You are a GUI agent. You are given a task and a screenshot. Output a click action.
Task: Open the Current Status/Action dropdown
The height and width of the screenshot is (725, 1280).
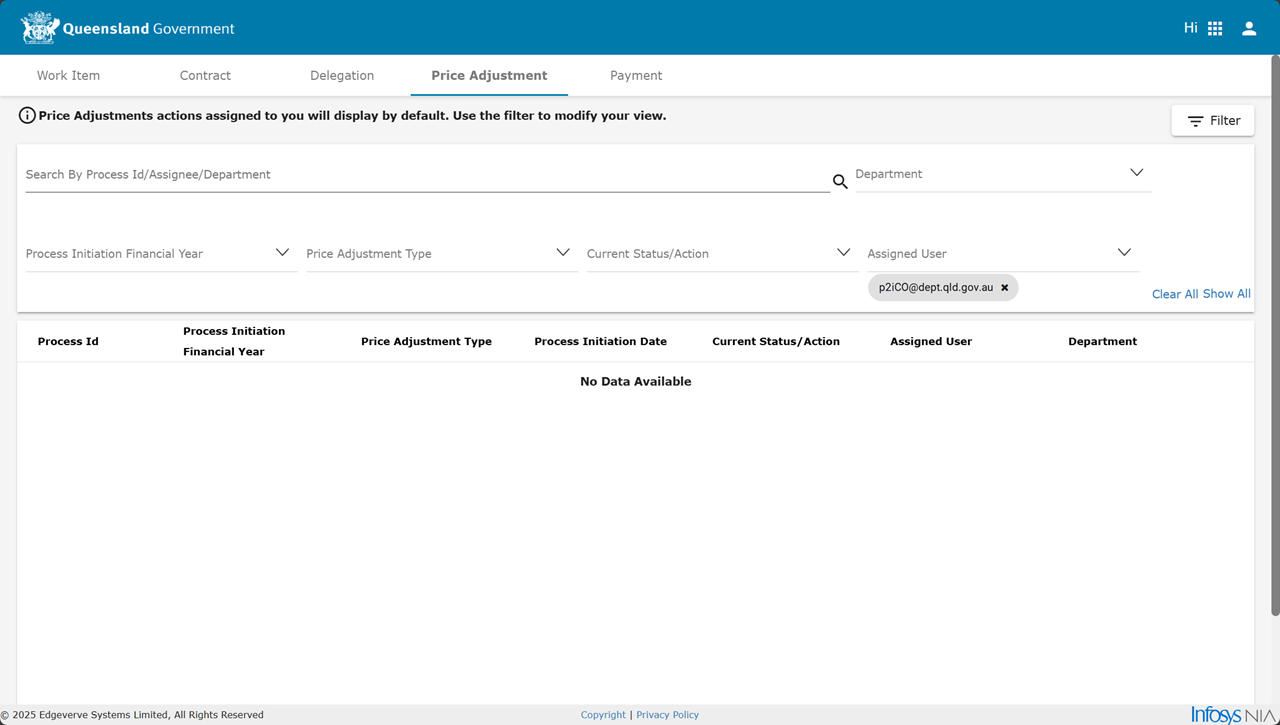coord(843,253)
